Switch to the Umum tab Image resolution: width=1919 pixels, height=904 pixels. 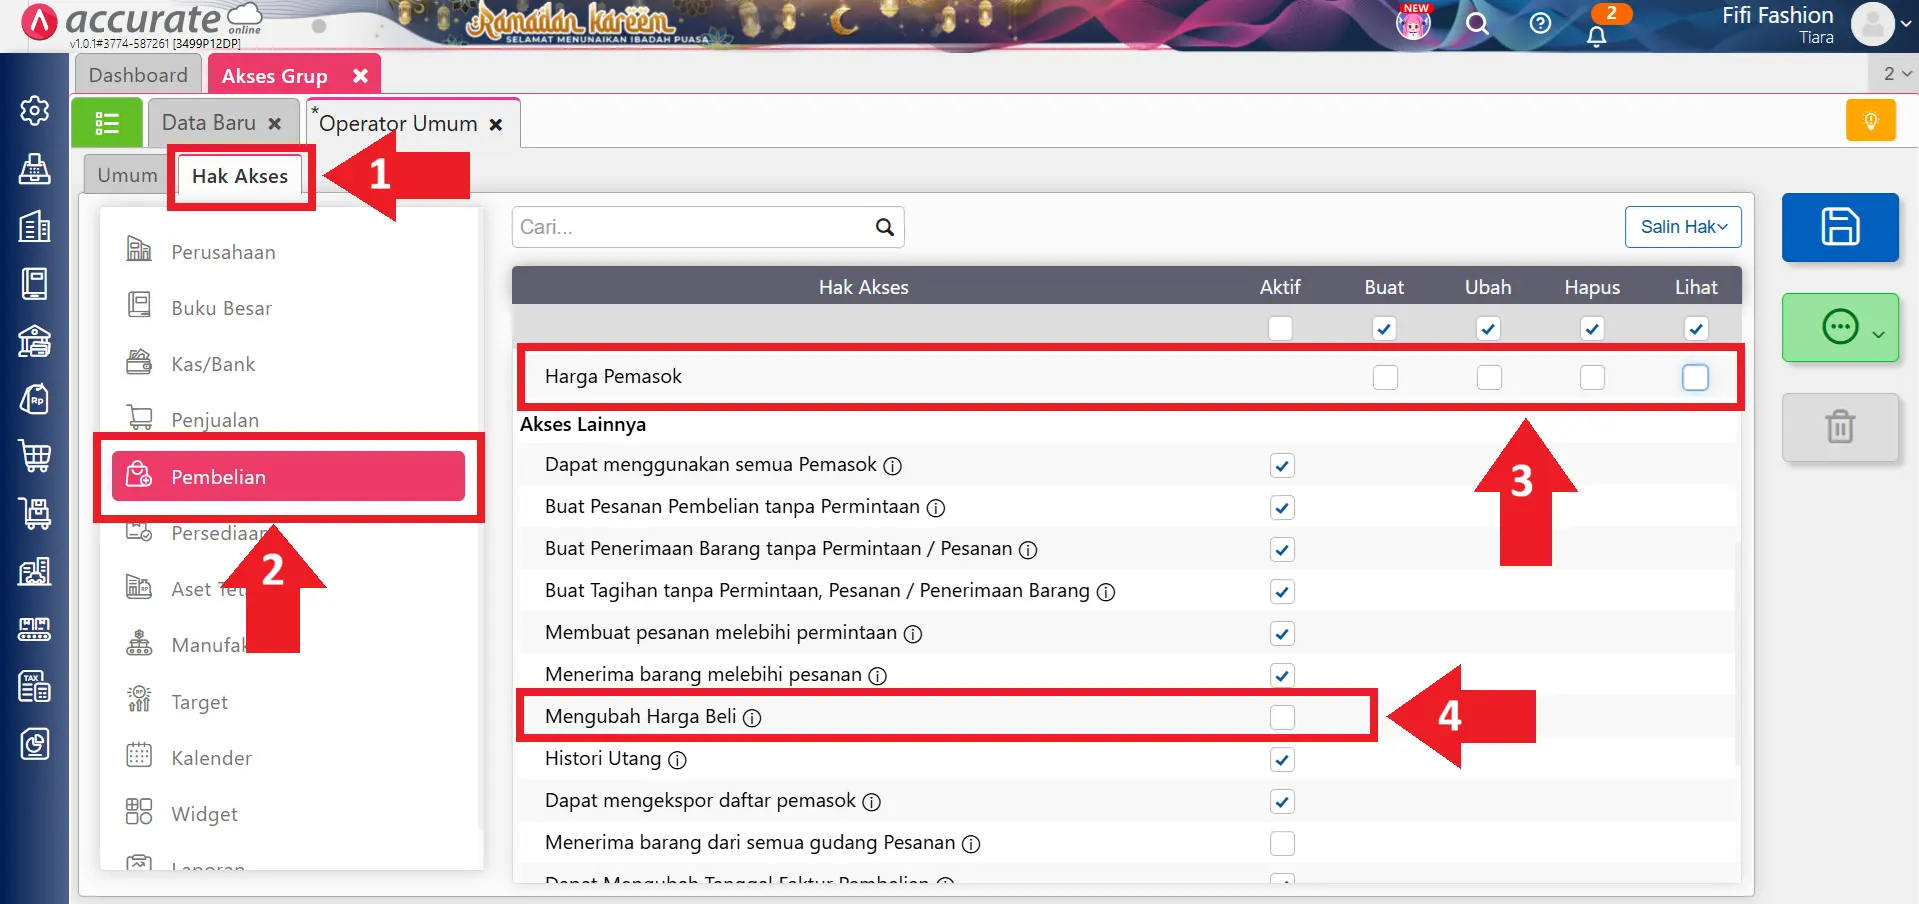tap(127, 175)
